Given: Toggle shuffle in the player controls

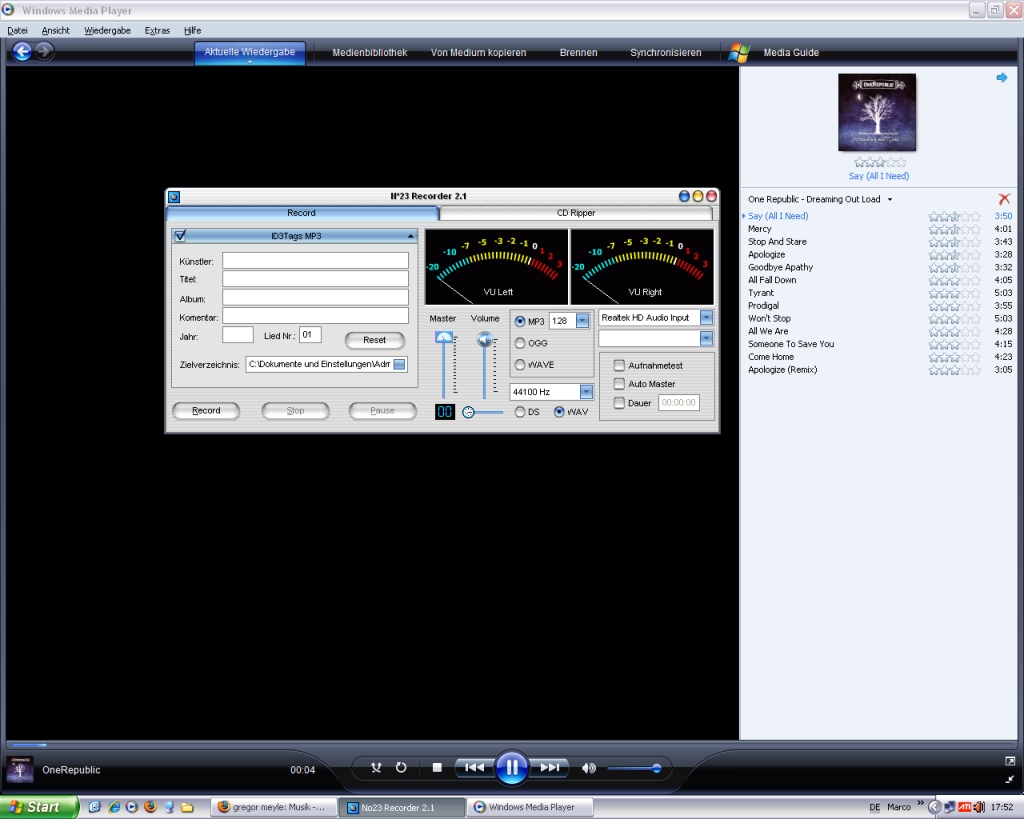Looking at the screenshot, I should pos(376,768).
